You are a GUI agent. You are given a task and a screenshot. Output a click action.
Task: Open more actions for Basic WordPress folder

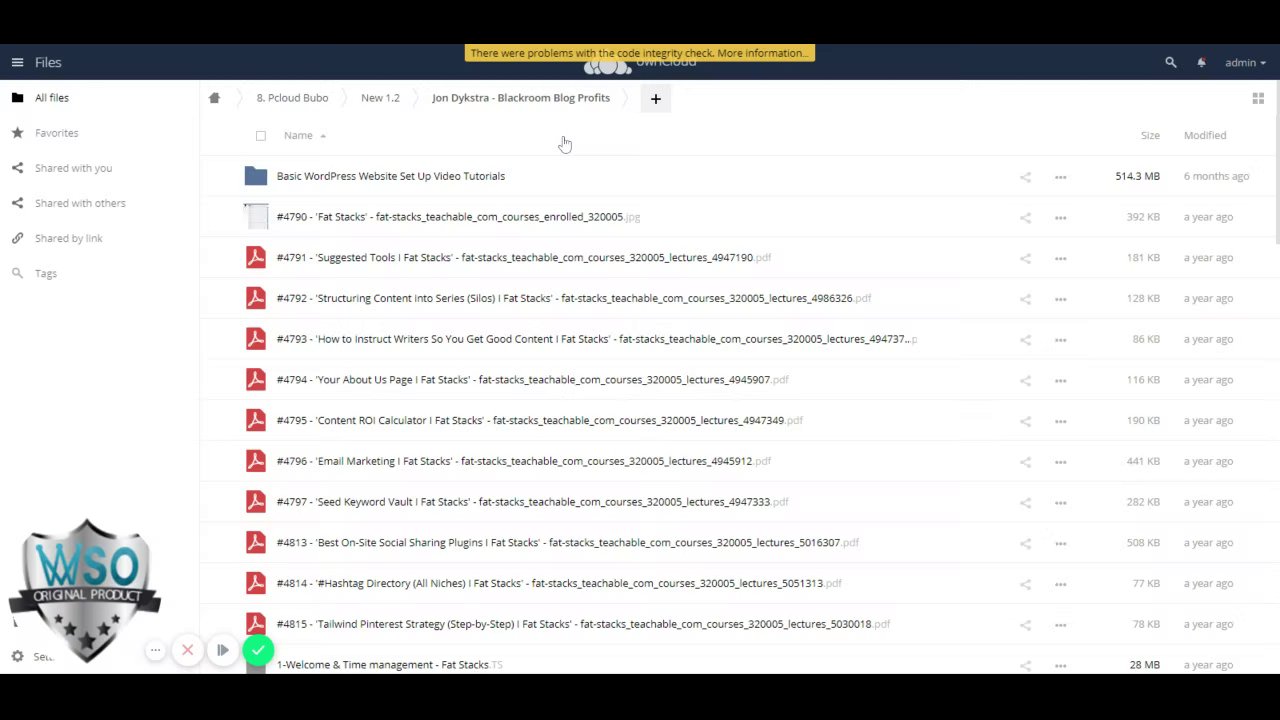(x=1061, y=177)
